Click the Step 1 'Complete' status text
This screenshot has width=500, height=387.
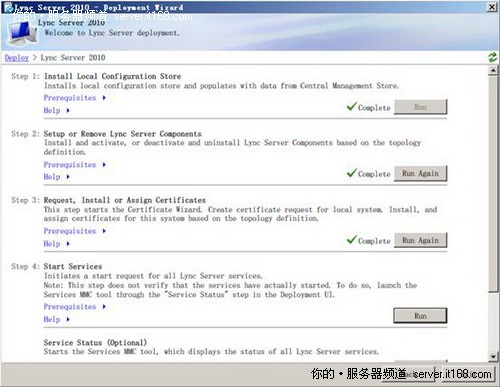pyautogui.click(x=374, y=108)
